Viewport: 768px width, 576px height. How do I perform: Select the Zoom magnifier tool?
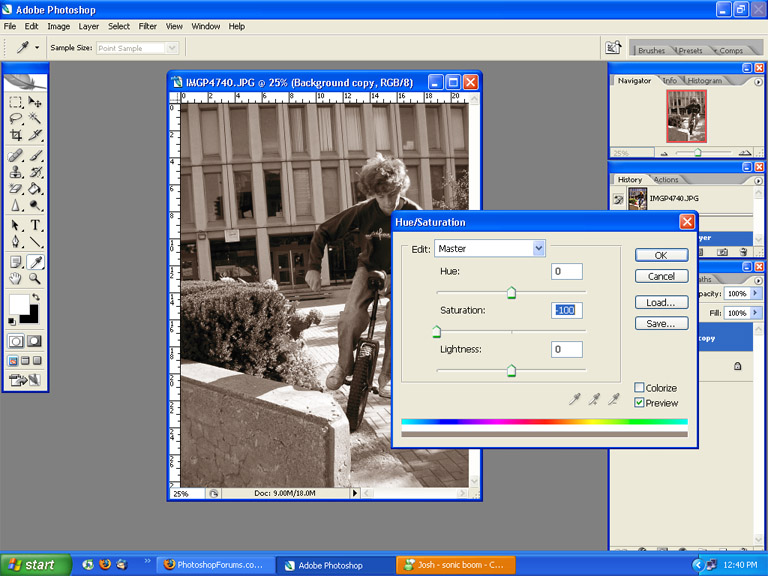pyautogui.click(x=35, y=279)
